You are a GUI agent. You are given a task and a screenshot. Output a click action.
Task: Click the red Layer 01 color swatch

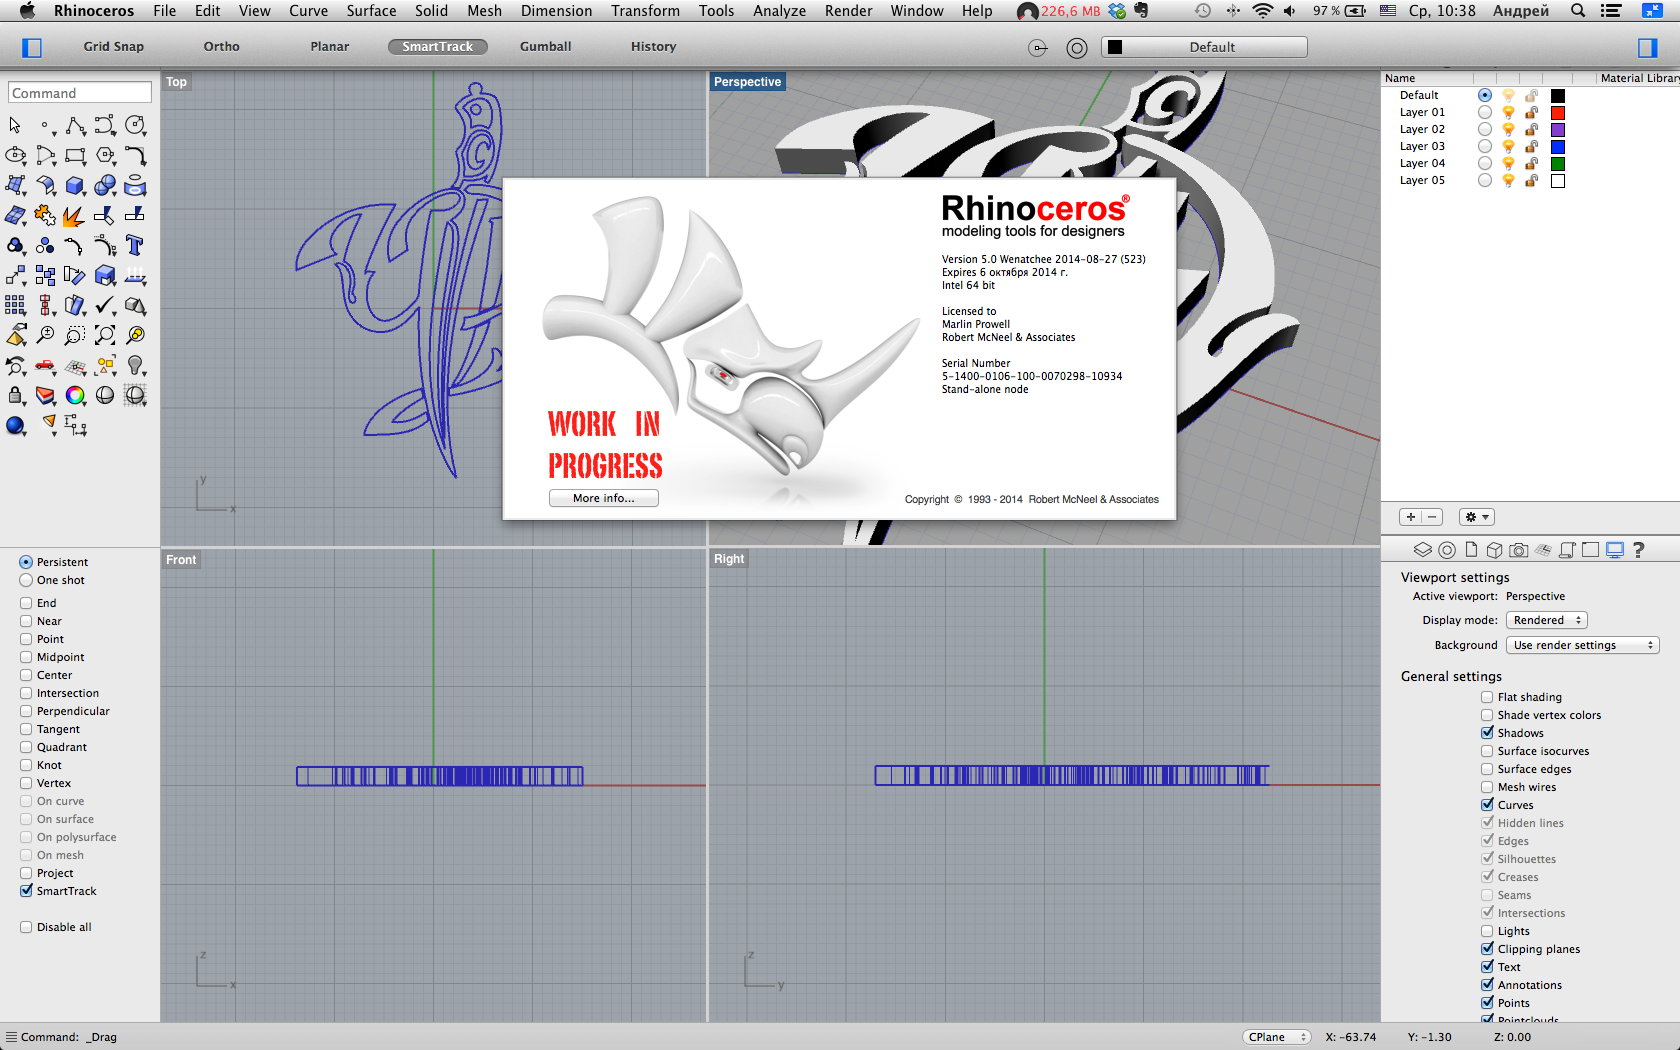[1557, 113]
